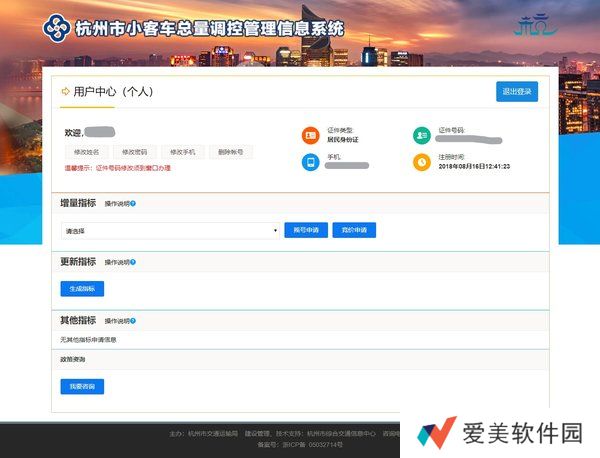Click the 竞价申请 button
This screenshot has width=600, height=458.
click(x=354, y=230)
